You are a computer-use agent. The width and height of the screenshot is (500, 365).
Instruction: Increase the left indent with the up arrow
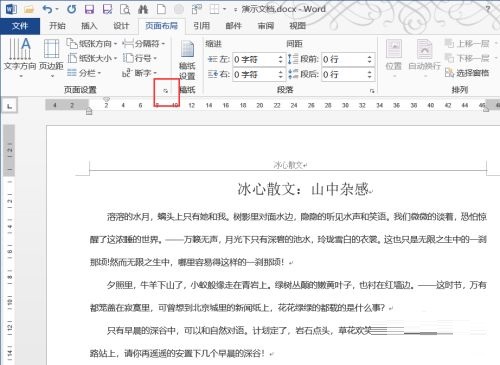coord(281,57)
